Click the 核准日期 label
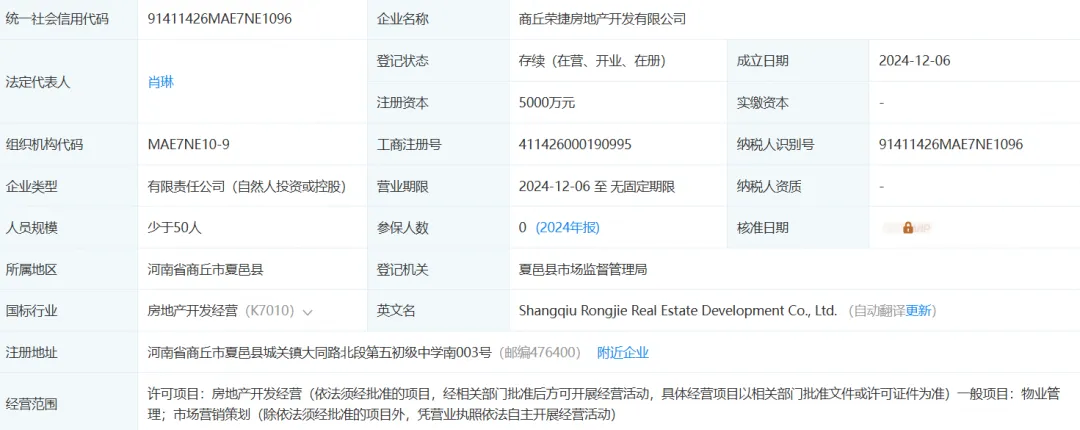1080x430 pixels. (x=762, y=227)
